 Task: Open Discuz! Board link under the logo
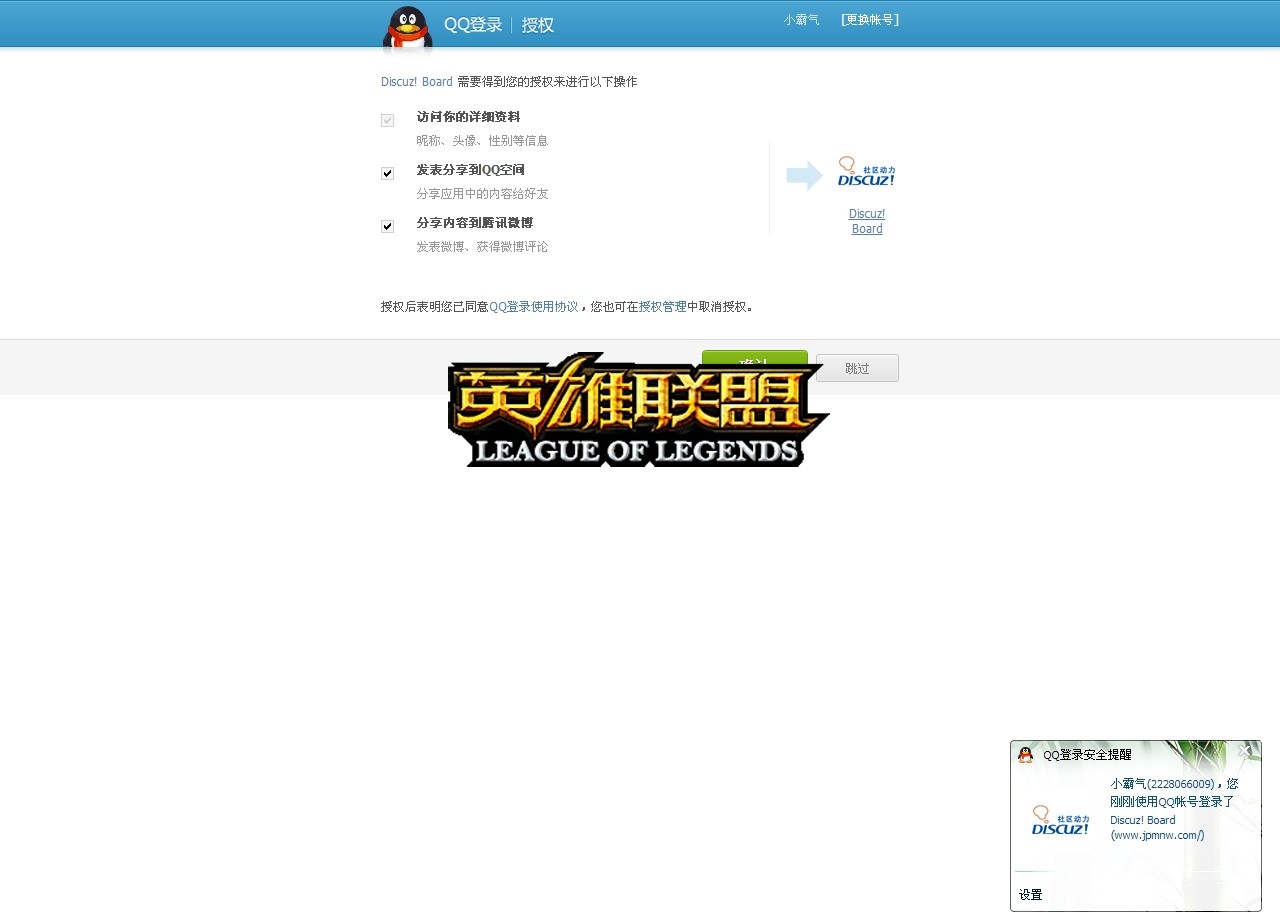coord(867,221)
